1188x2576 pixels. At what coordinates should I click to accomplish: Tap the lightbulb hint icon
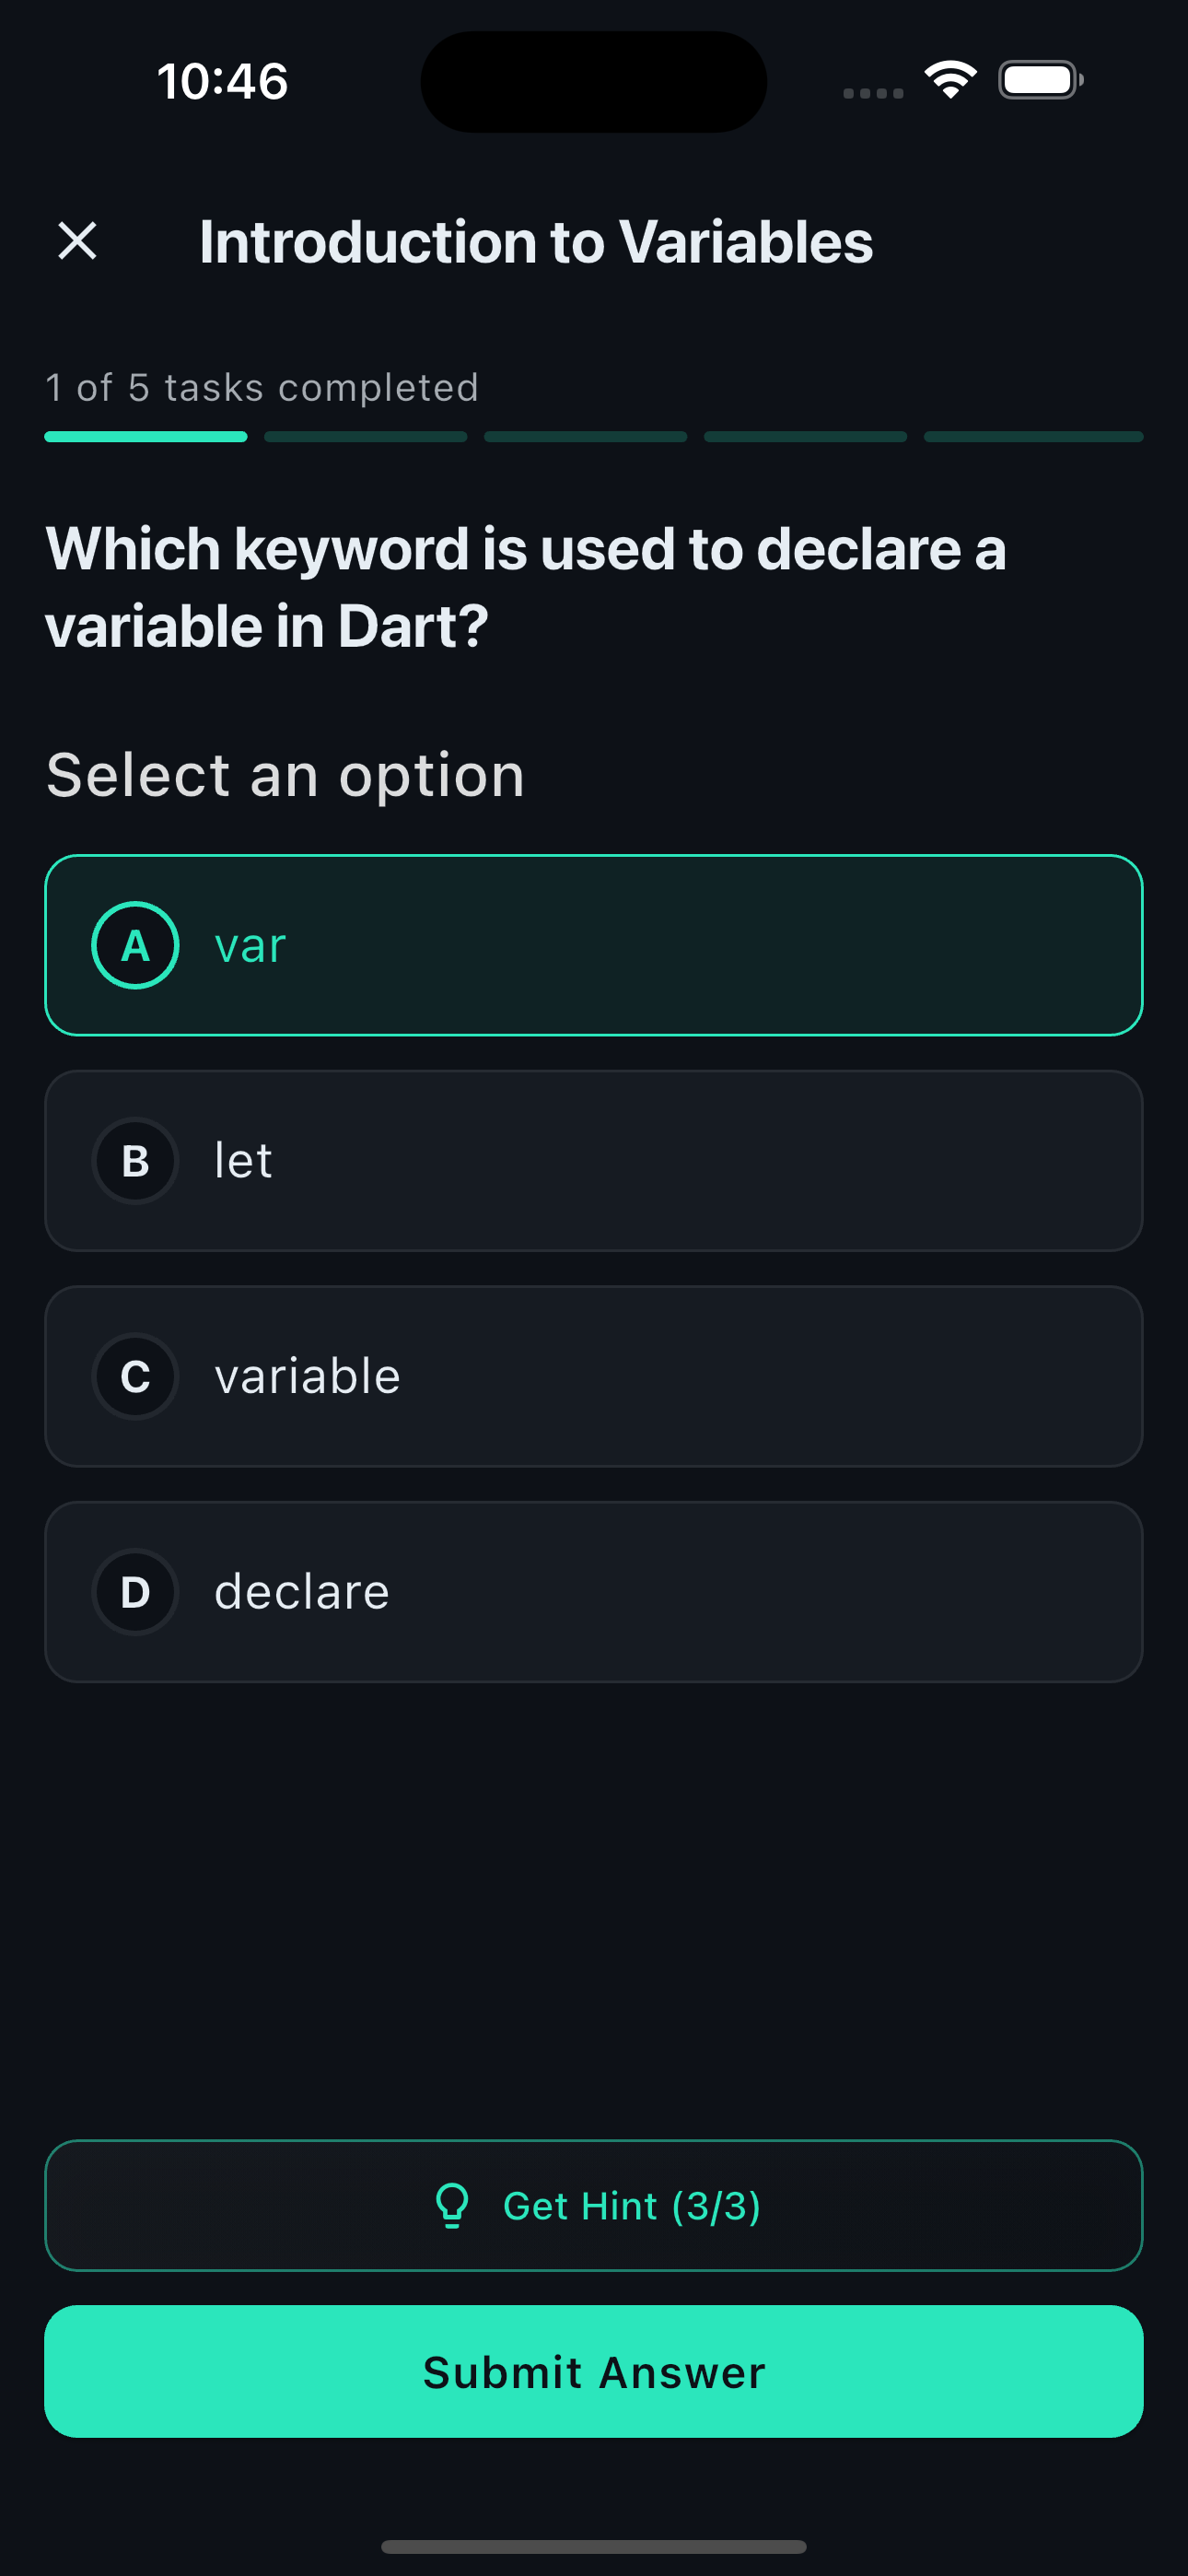[452, 2205]
